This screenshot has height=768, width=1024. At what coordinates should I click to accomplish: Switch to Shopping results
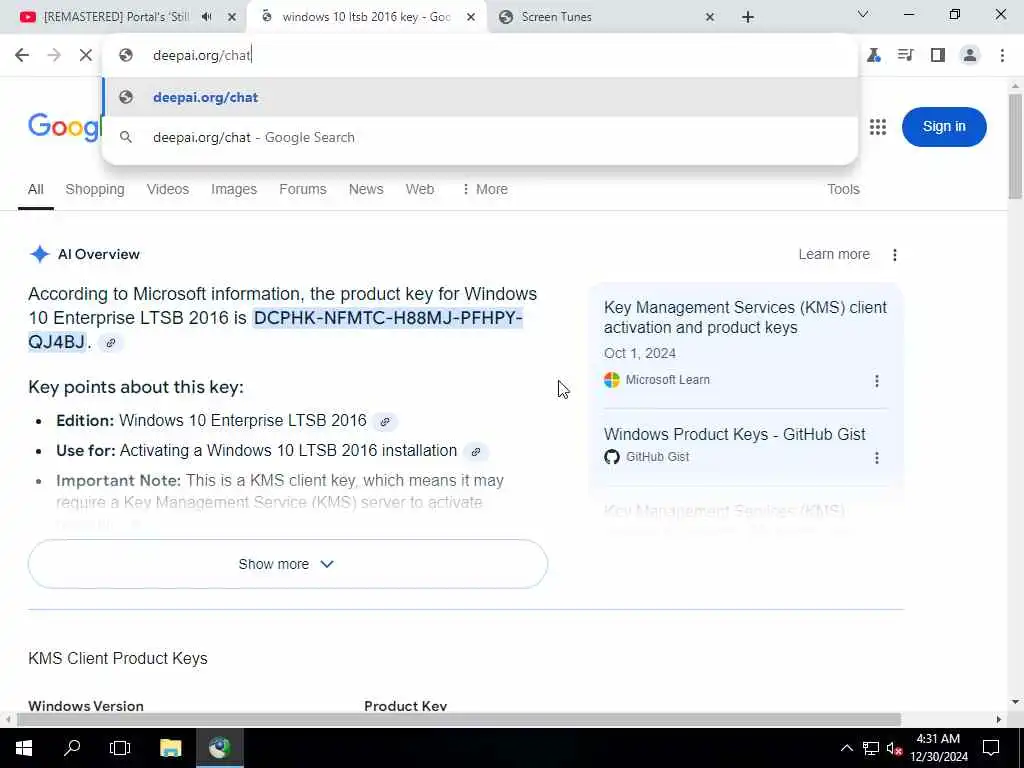coord(95,189)
